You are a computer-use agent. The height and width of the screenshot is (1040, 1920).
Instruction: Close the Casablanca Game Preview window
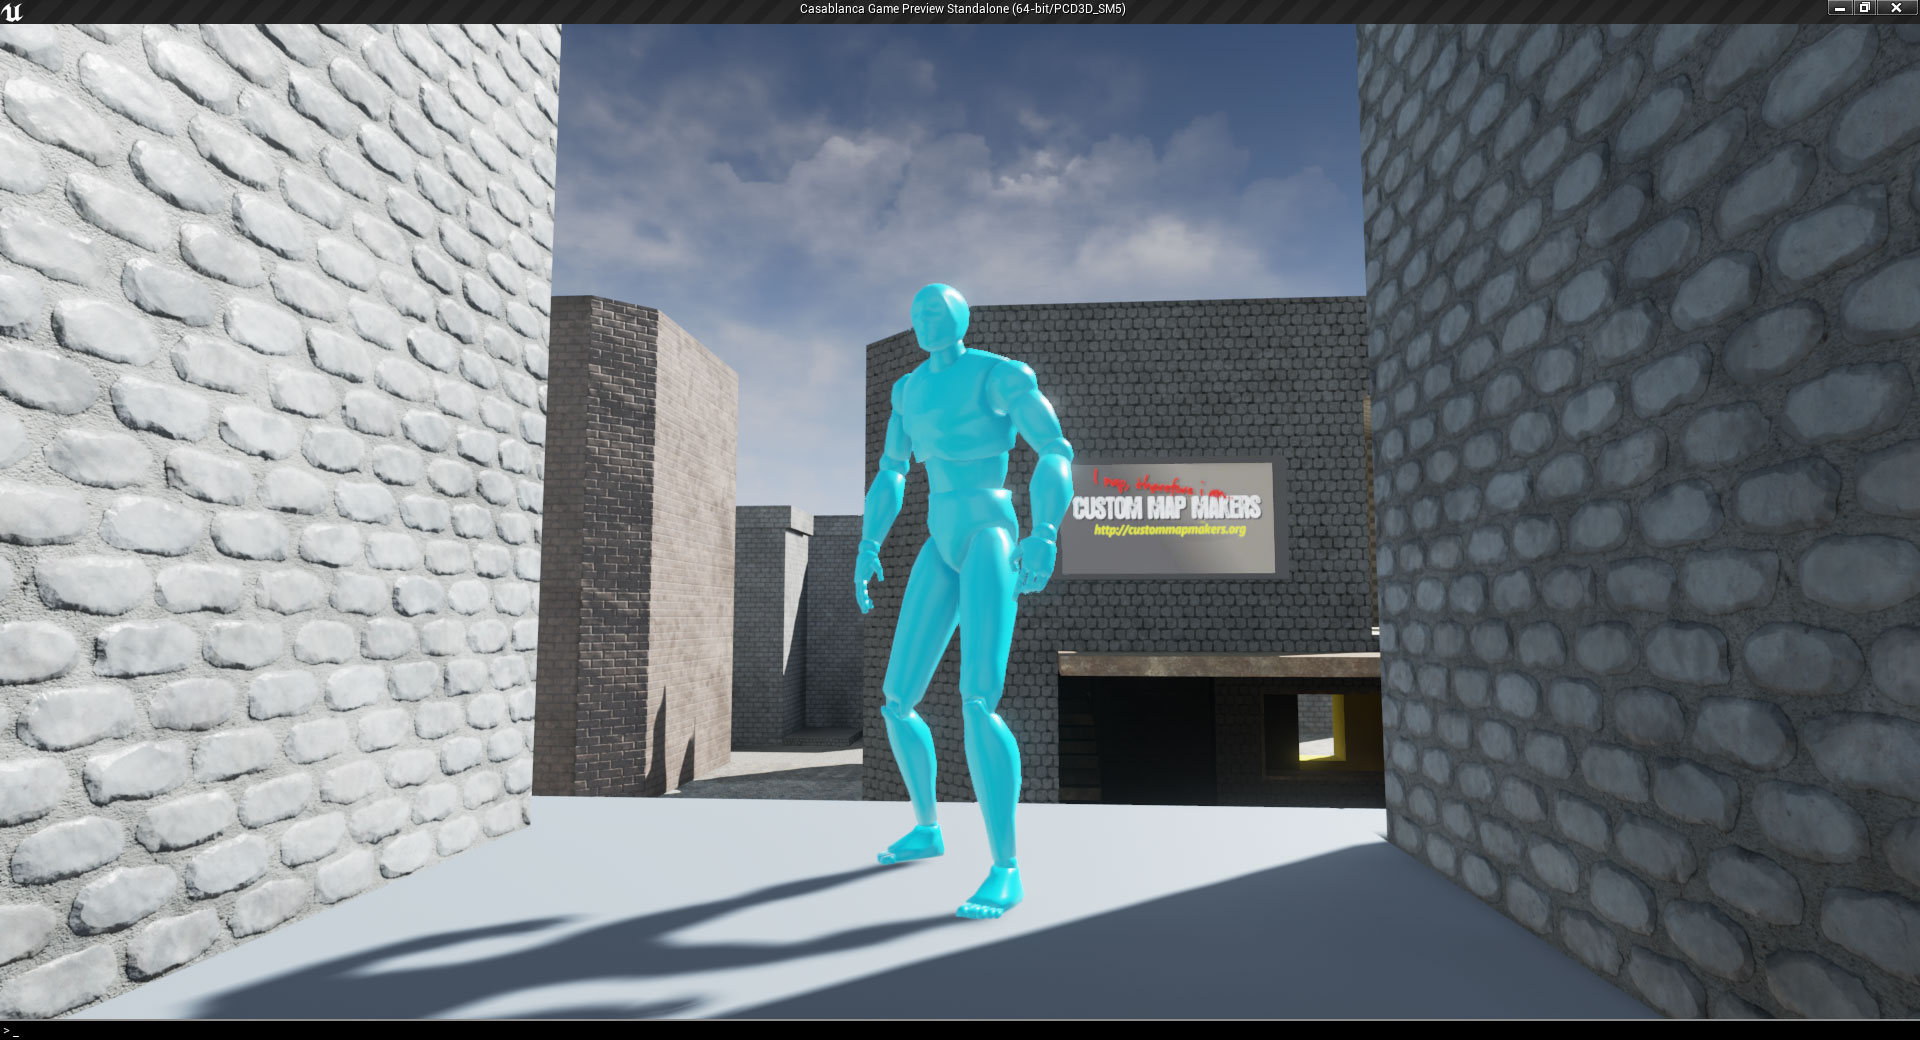[1896, 8]
